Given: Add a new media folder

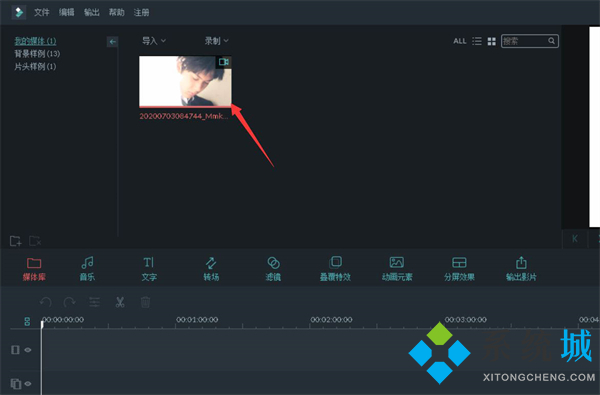Looking at the screenshot, I should pyautogui.click(x=16, y=241).
